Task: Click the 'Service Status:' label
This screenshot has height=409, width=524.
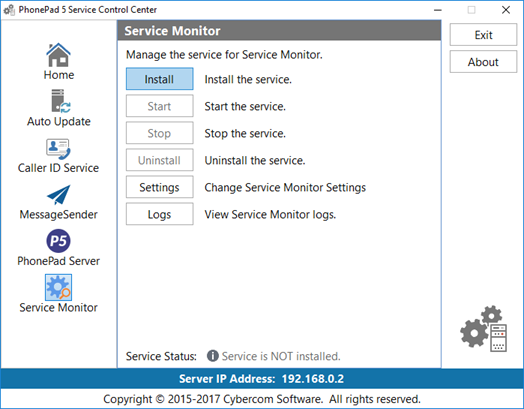Action: 161,356
